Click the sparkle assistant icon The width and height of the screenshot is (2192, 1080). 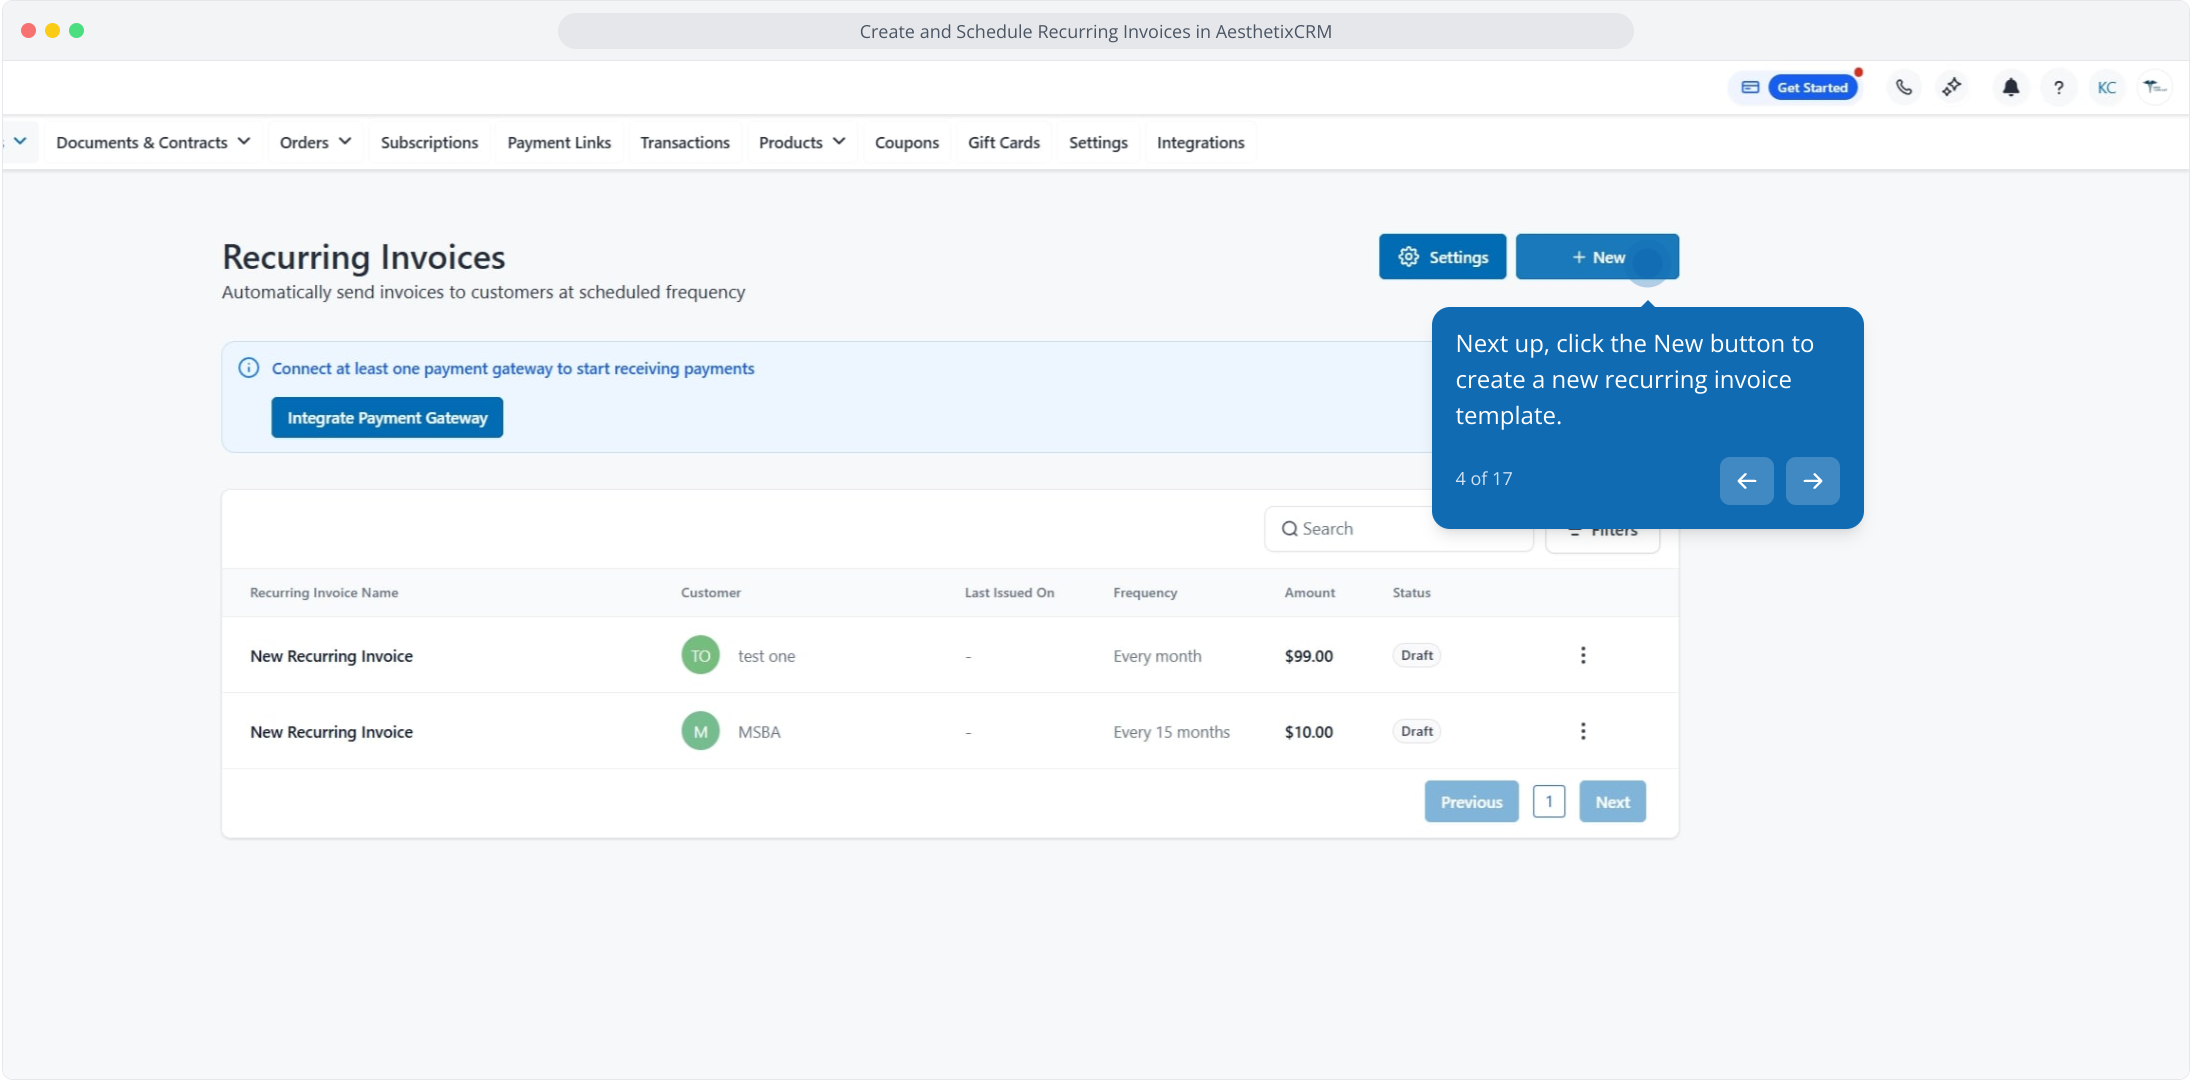1952,88
